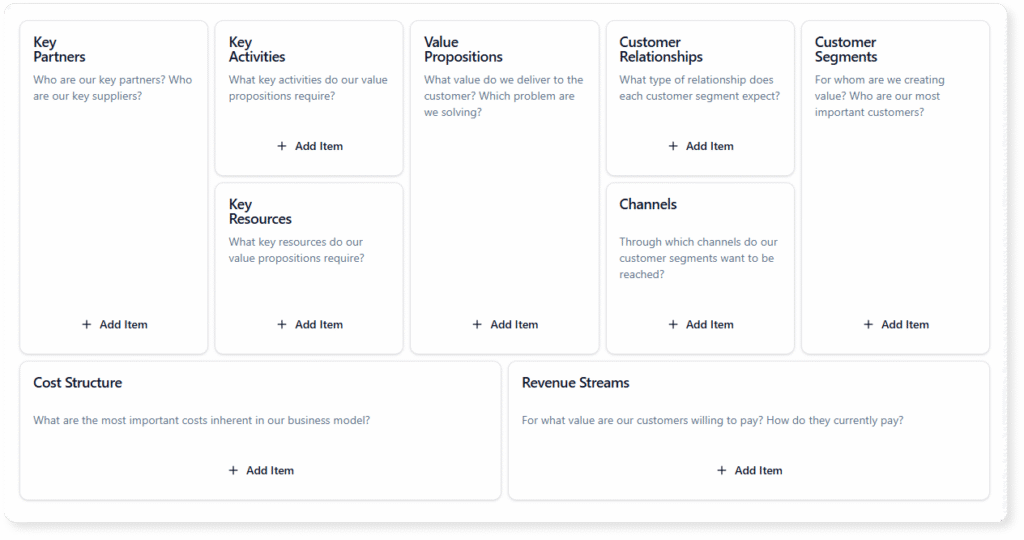Click the 'For what value are our customers' prompt
Image resolution: width=1024 pixels, height=540 pixels.
tap(712, 421)
